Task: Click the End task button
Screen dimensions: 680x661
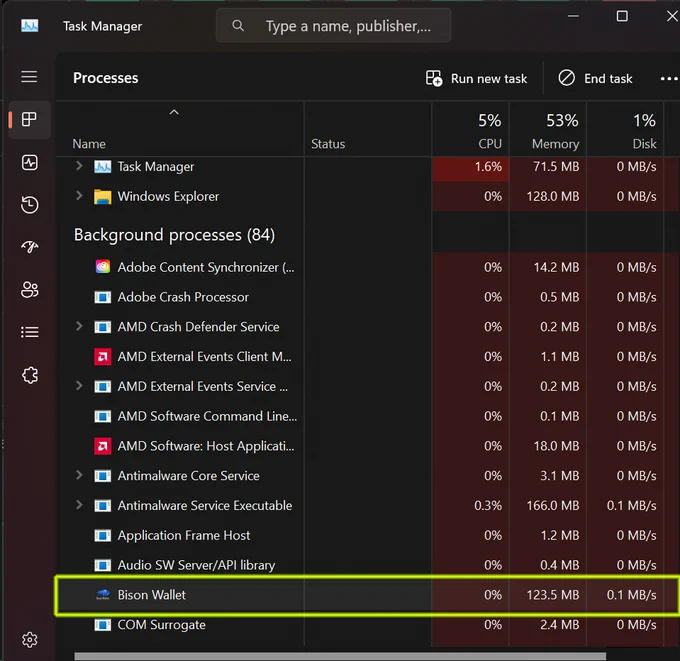Action: click(x=595, y=79)
